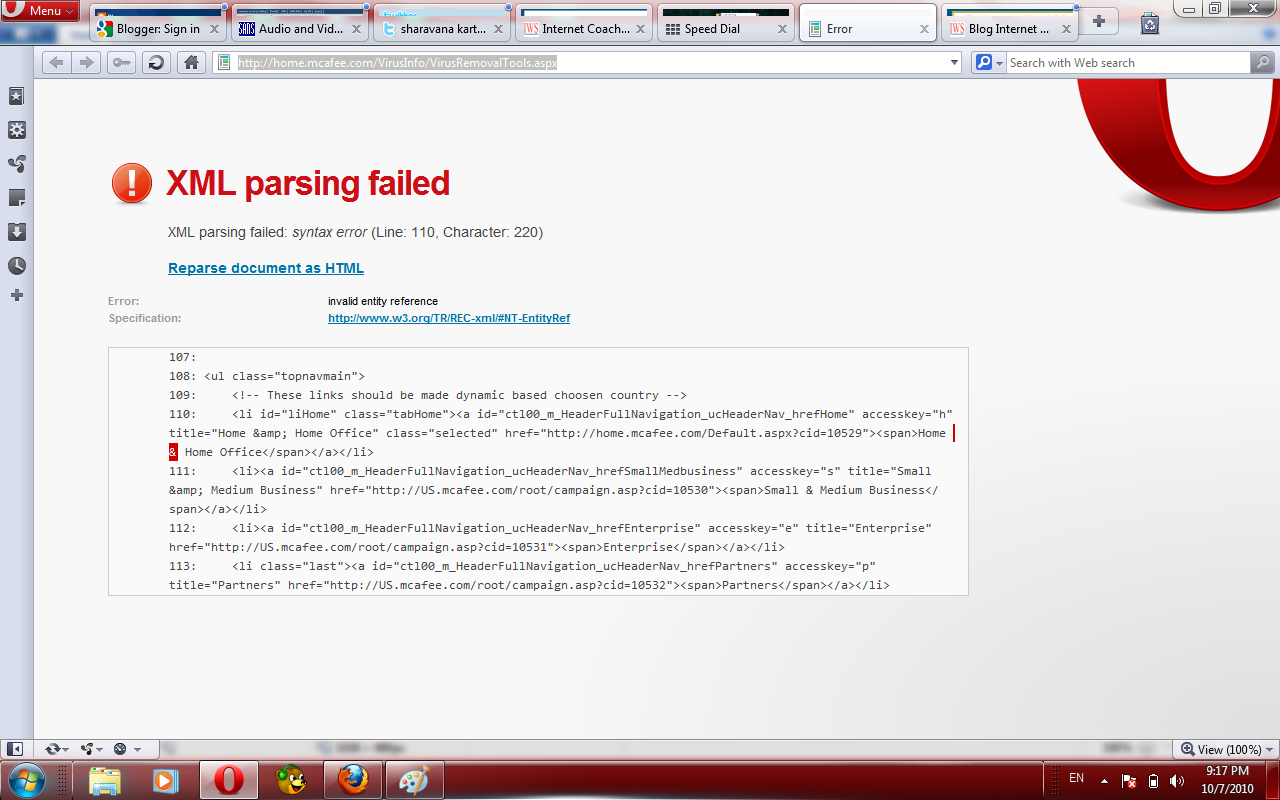Screen dimensions: 1280x800
Task: Close the Blogger: Sign in tab
Action: click(213, 29)
